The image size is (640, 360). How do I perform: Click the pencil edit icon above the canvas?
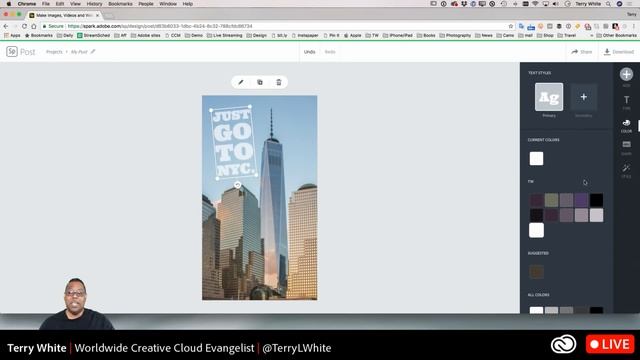[241, 82]
